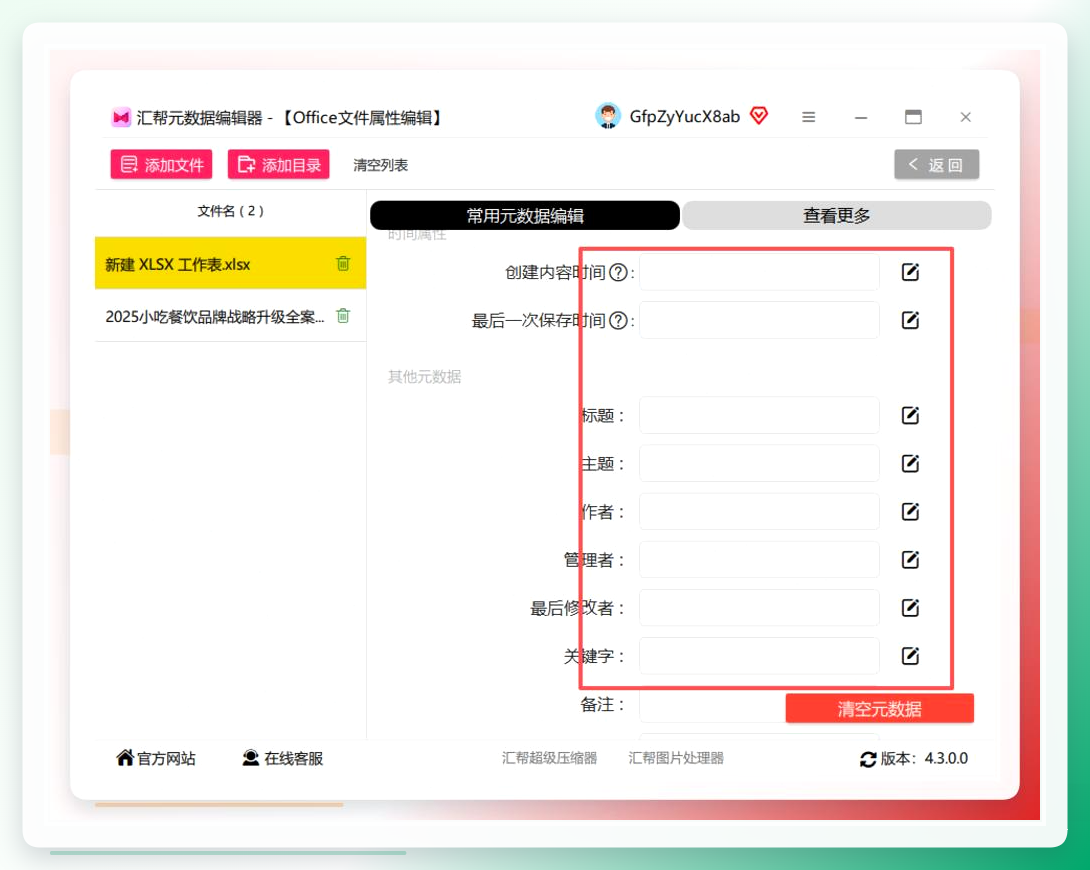Click the VIP diamond badge icon
The image size is (1090, 870).
pos(759,115)
